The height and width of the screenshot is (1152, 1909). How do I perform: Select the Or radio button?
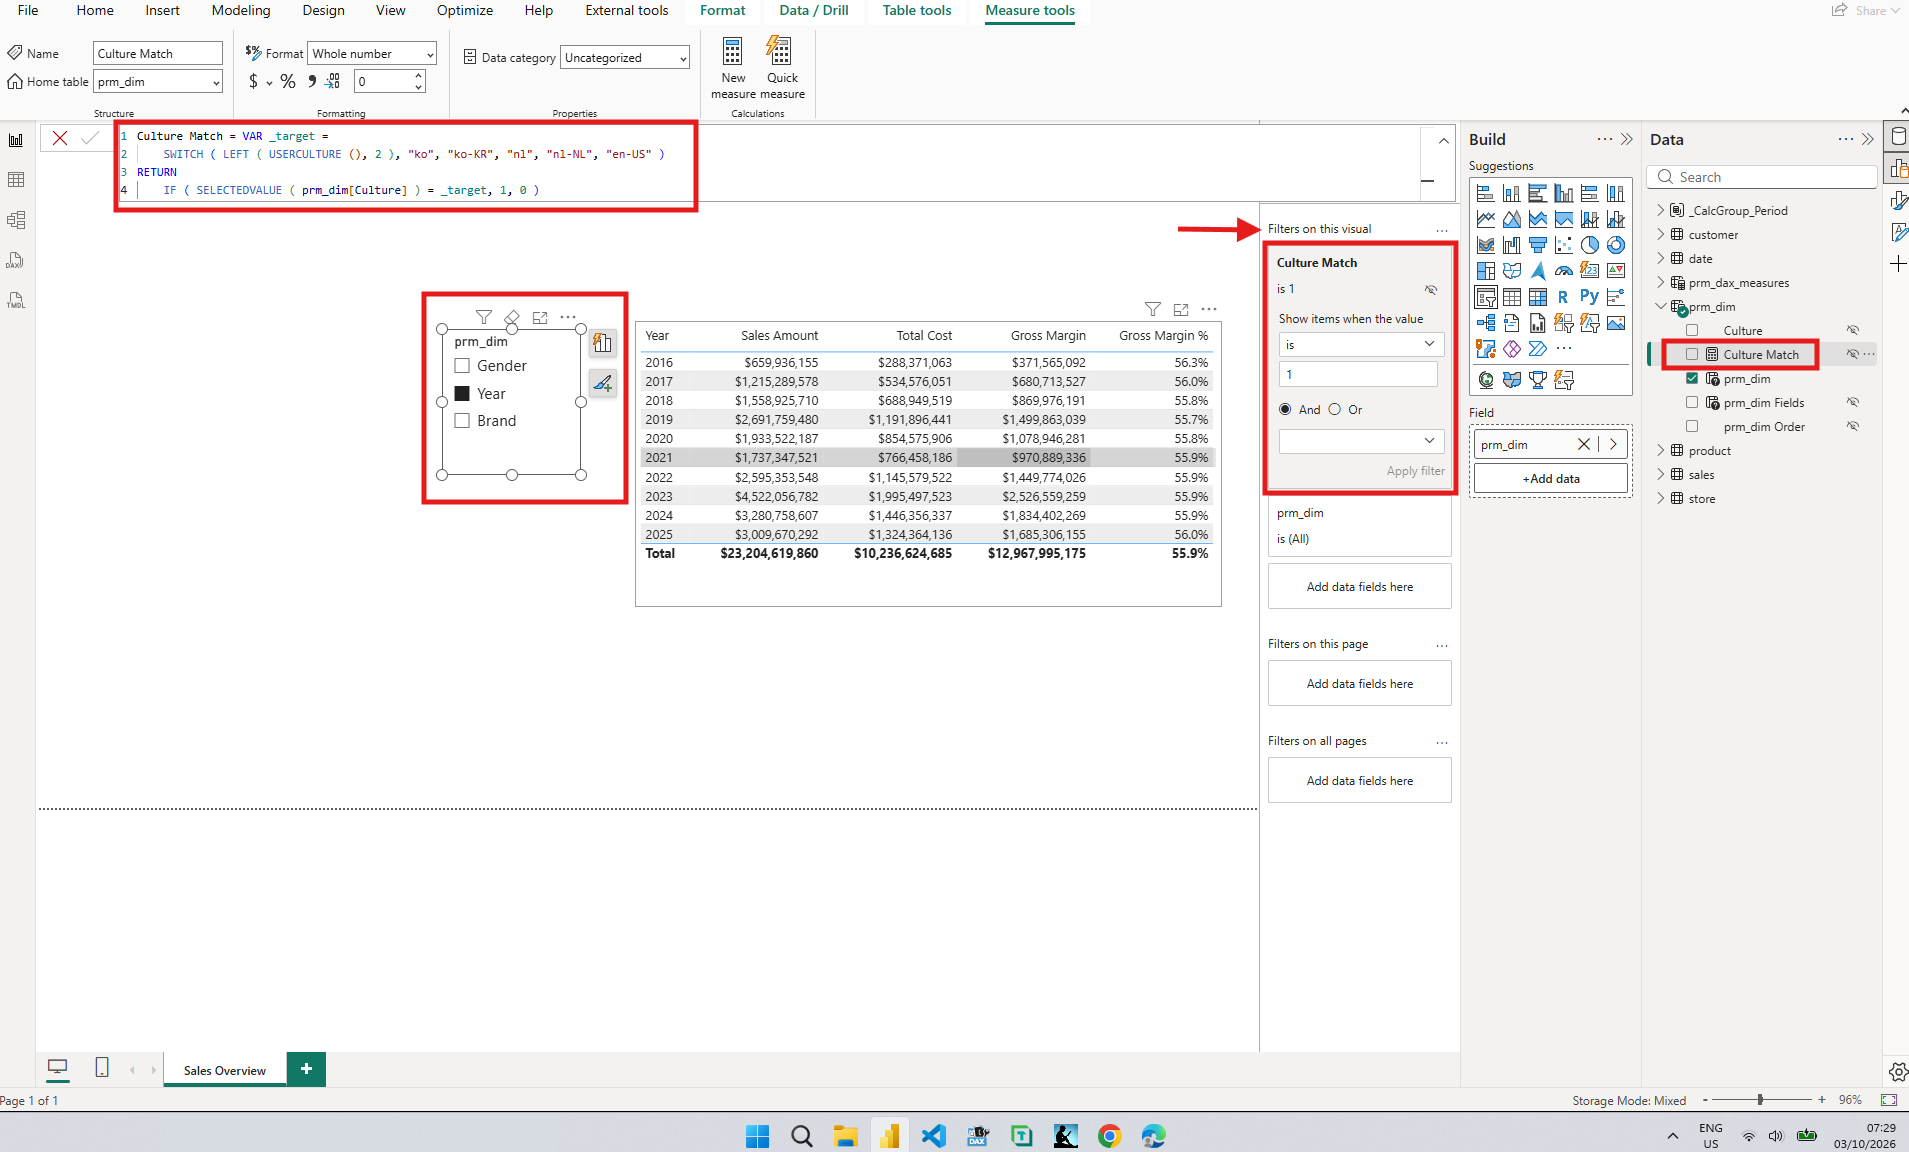pos(1335,409)
